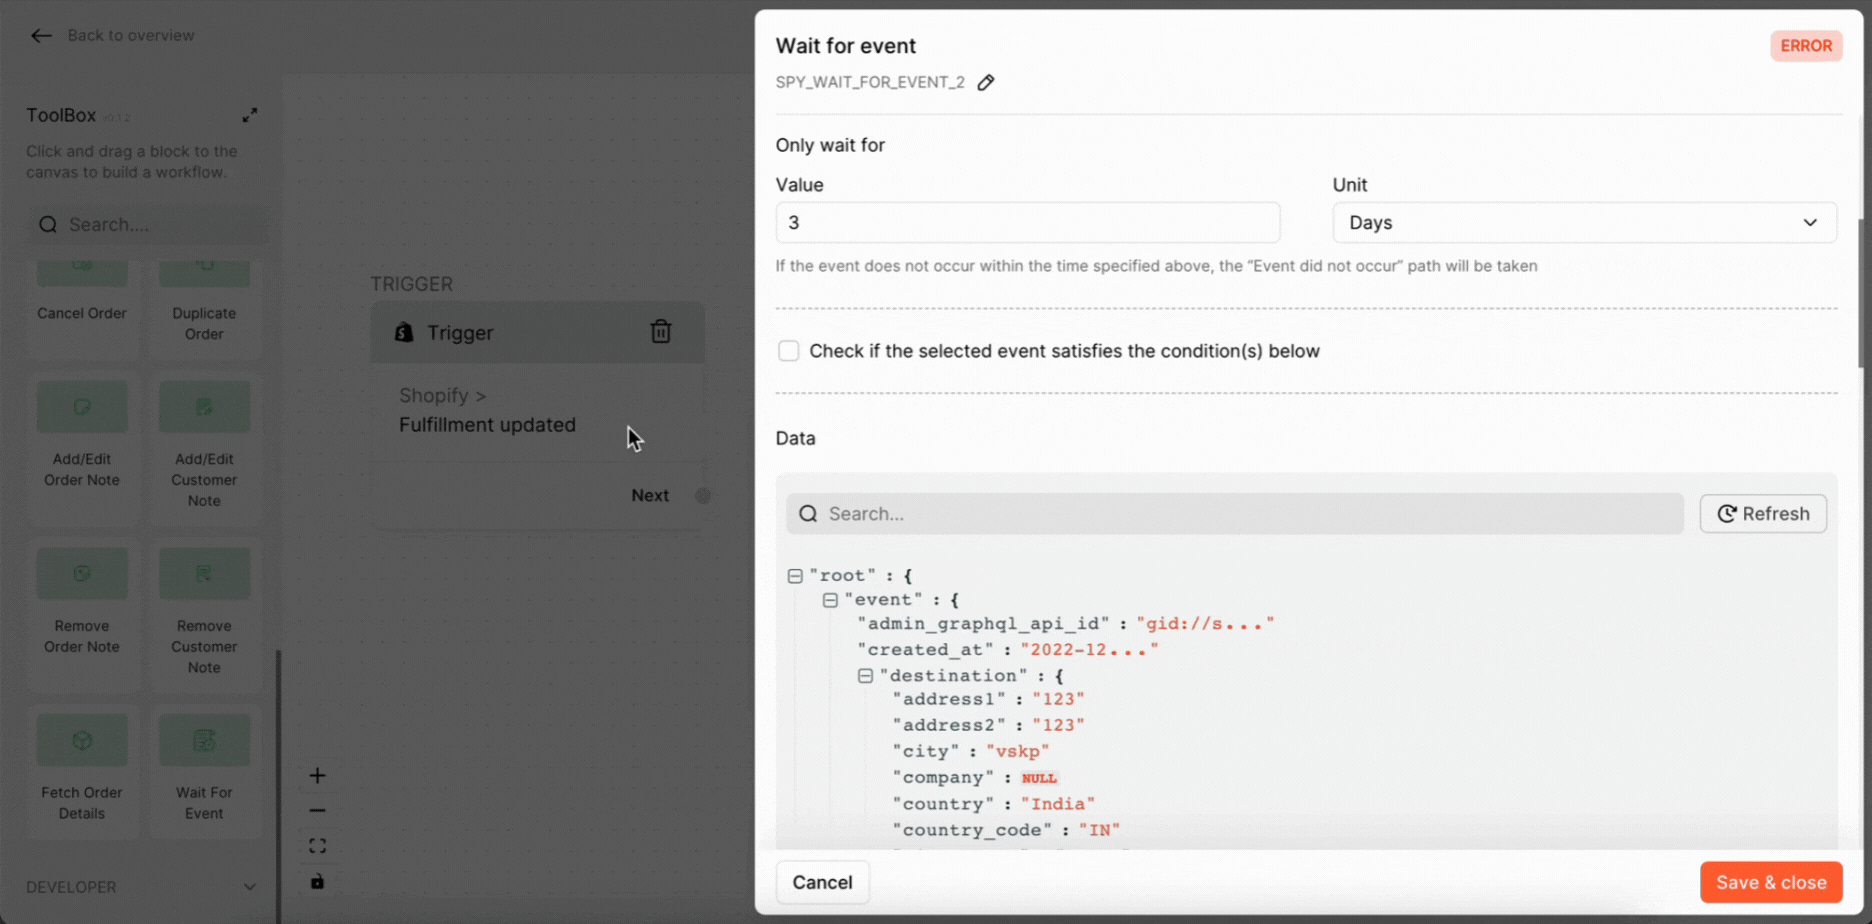The height and width of the screenshot is (924, 1872).
Task: Toggle the canvas lock icon
Action: (317, 881)
